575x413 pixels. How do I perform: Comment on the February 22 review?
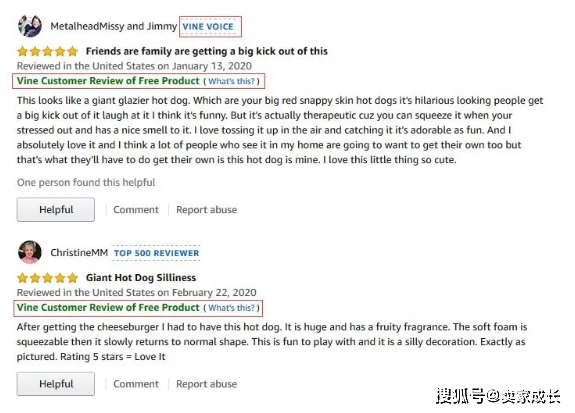pyautogui.click(x=136, y=384)
